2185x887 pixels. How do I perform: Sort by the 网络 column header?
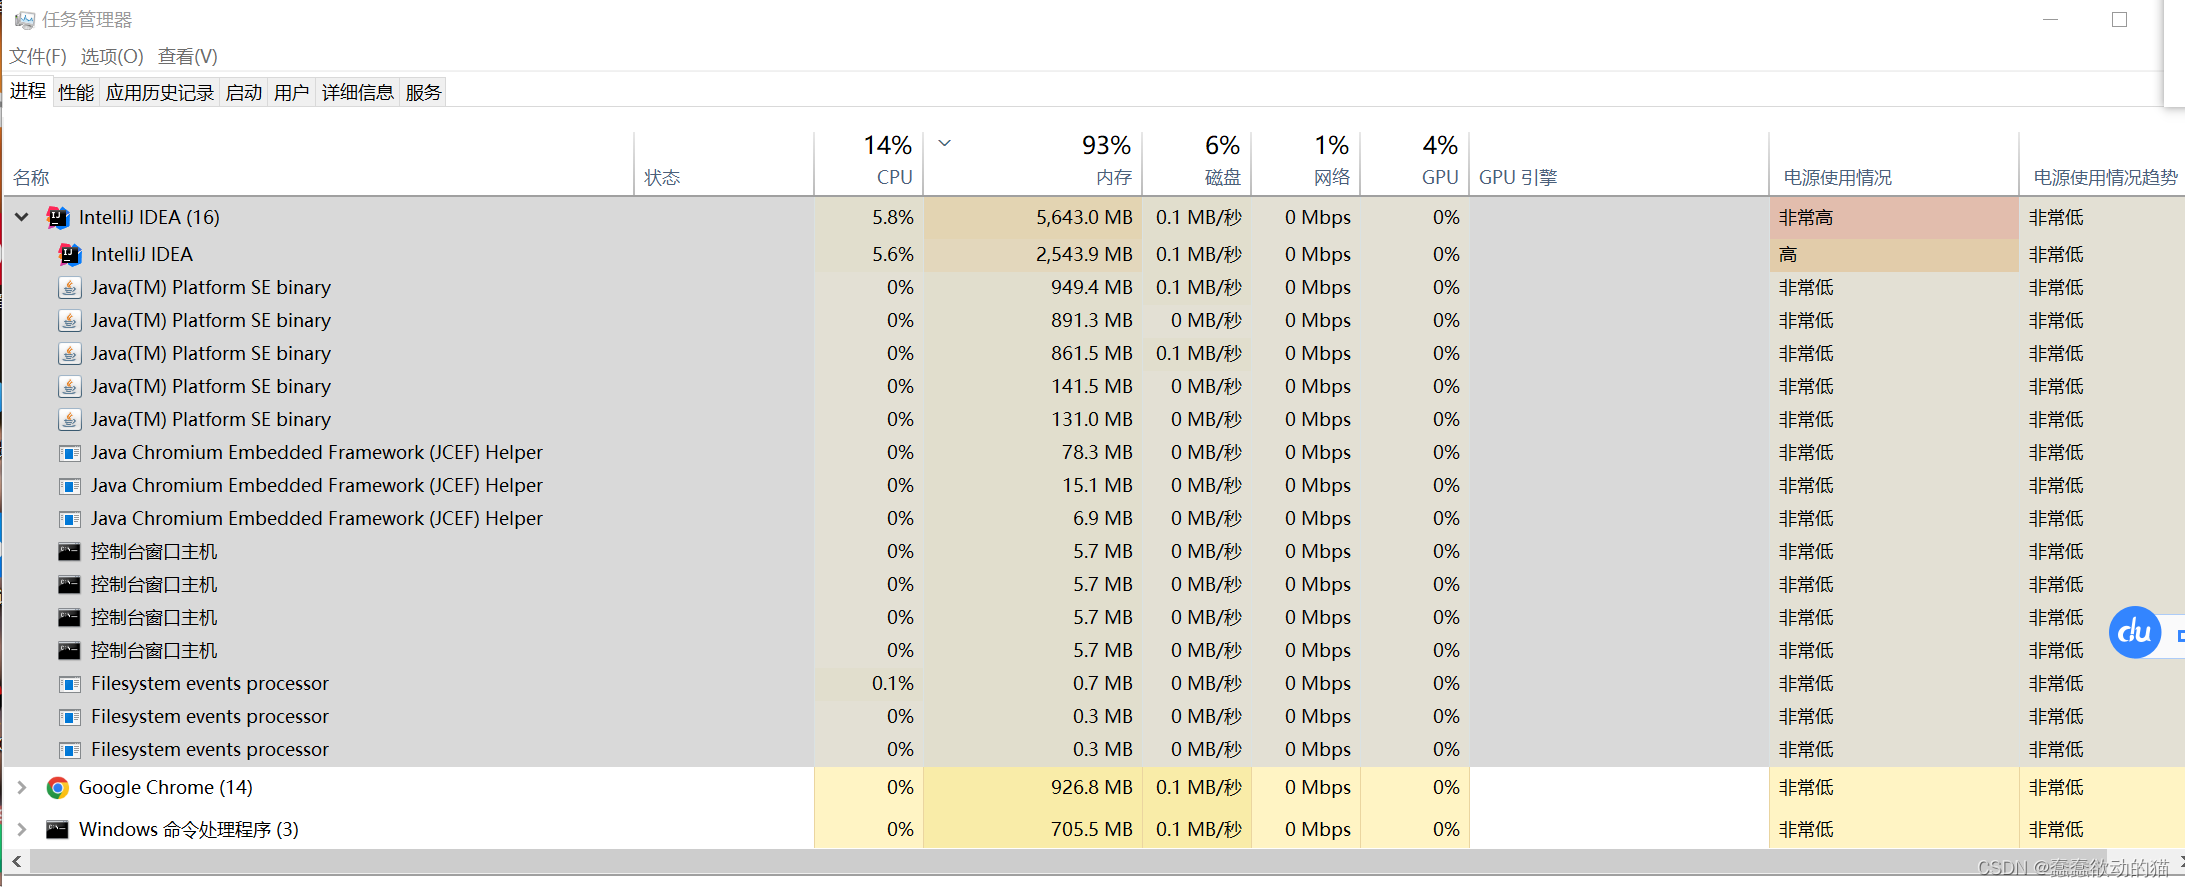coord(1306,164)
